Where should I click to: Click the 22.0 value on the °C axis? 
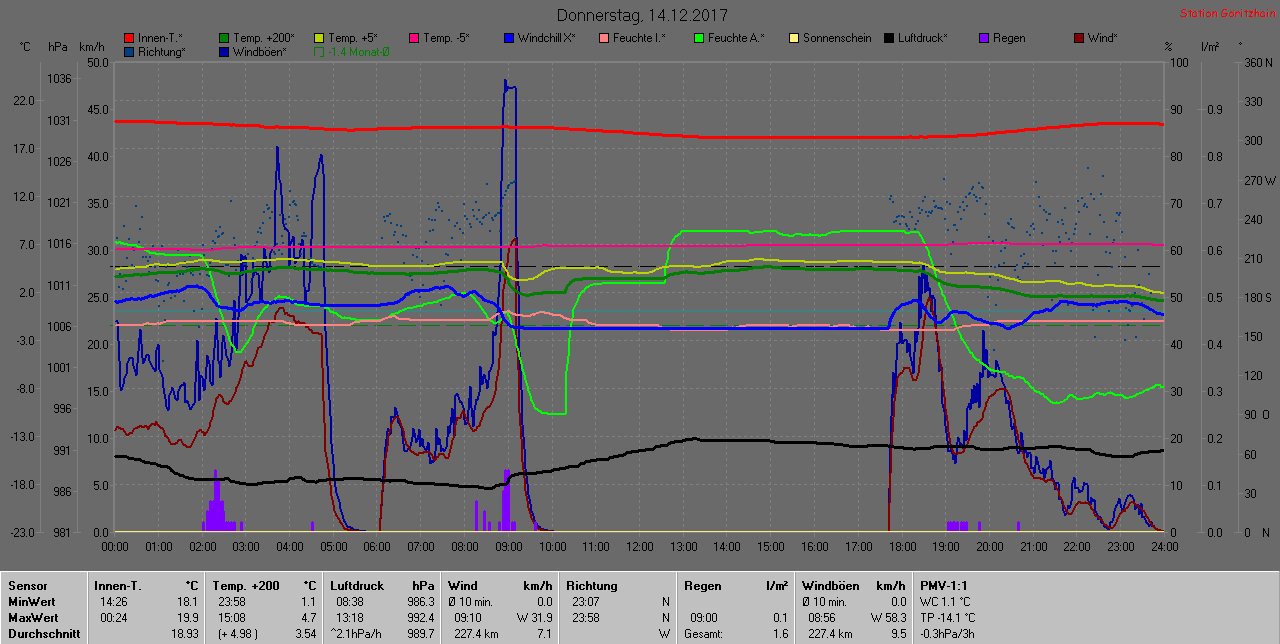[23, 100]
